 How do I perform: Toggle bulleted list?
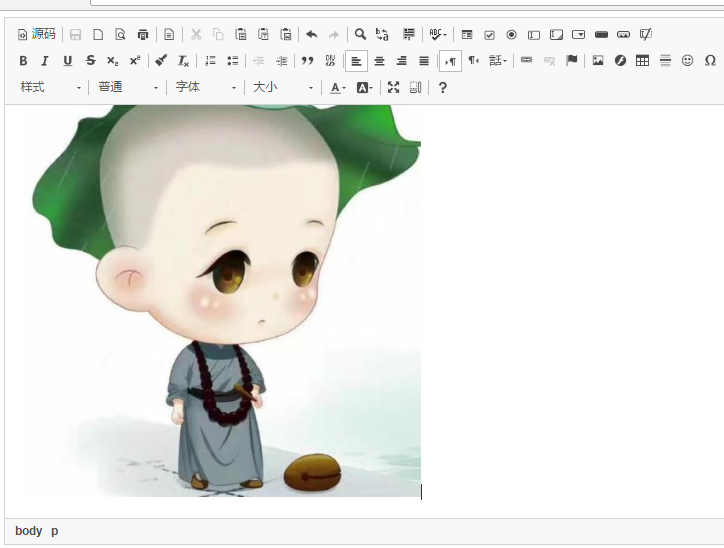tap(233, 61)
